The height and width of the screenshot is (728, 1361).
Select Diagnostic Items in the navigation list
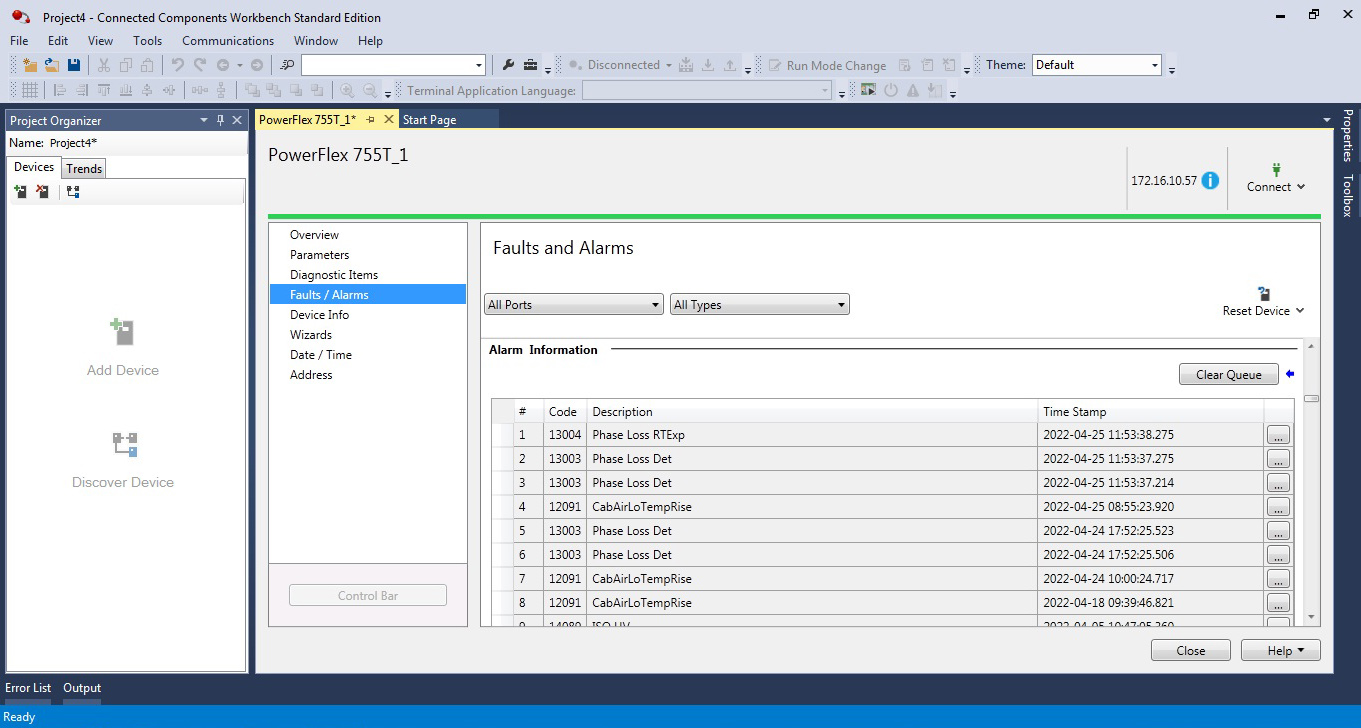pyautogui.click(x=334, y=275)
